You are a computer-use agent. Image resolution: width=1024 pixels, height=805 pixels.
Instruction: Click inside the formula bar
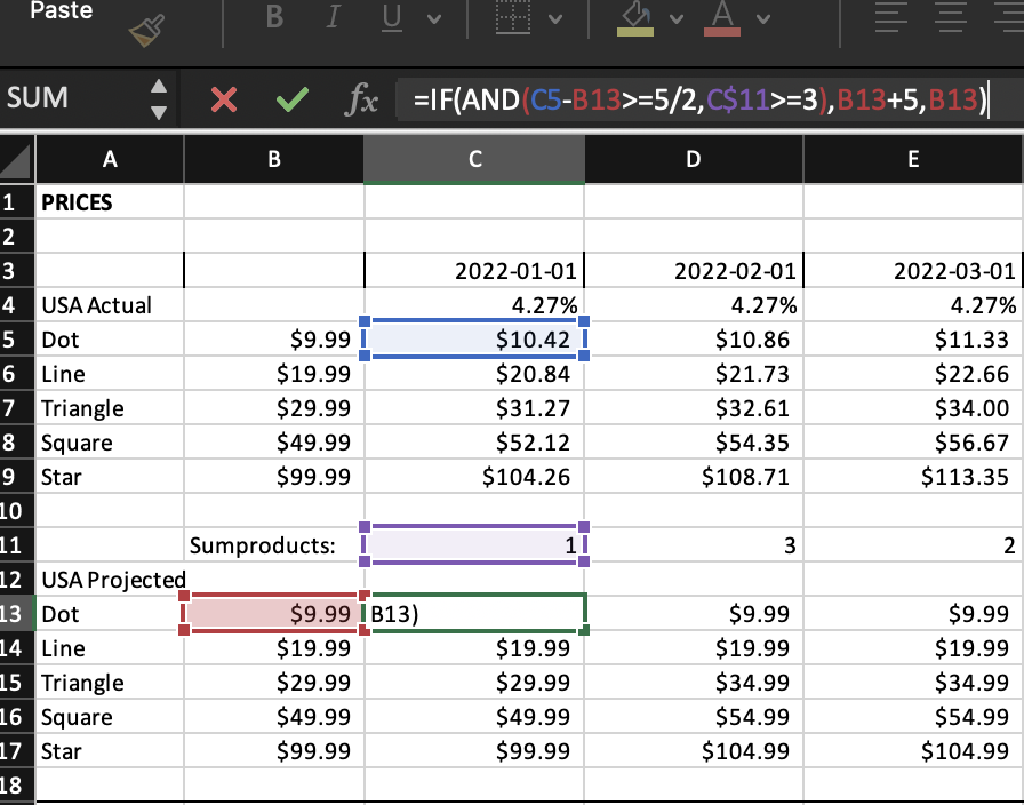click(x=700, y=99)
